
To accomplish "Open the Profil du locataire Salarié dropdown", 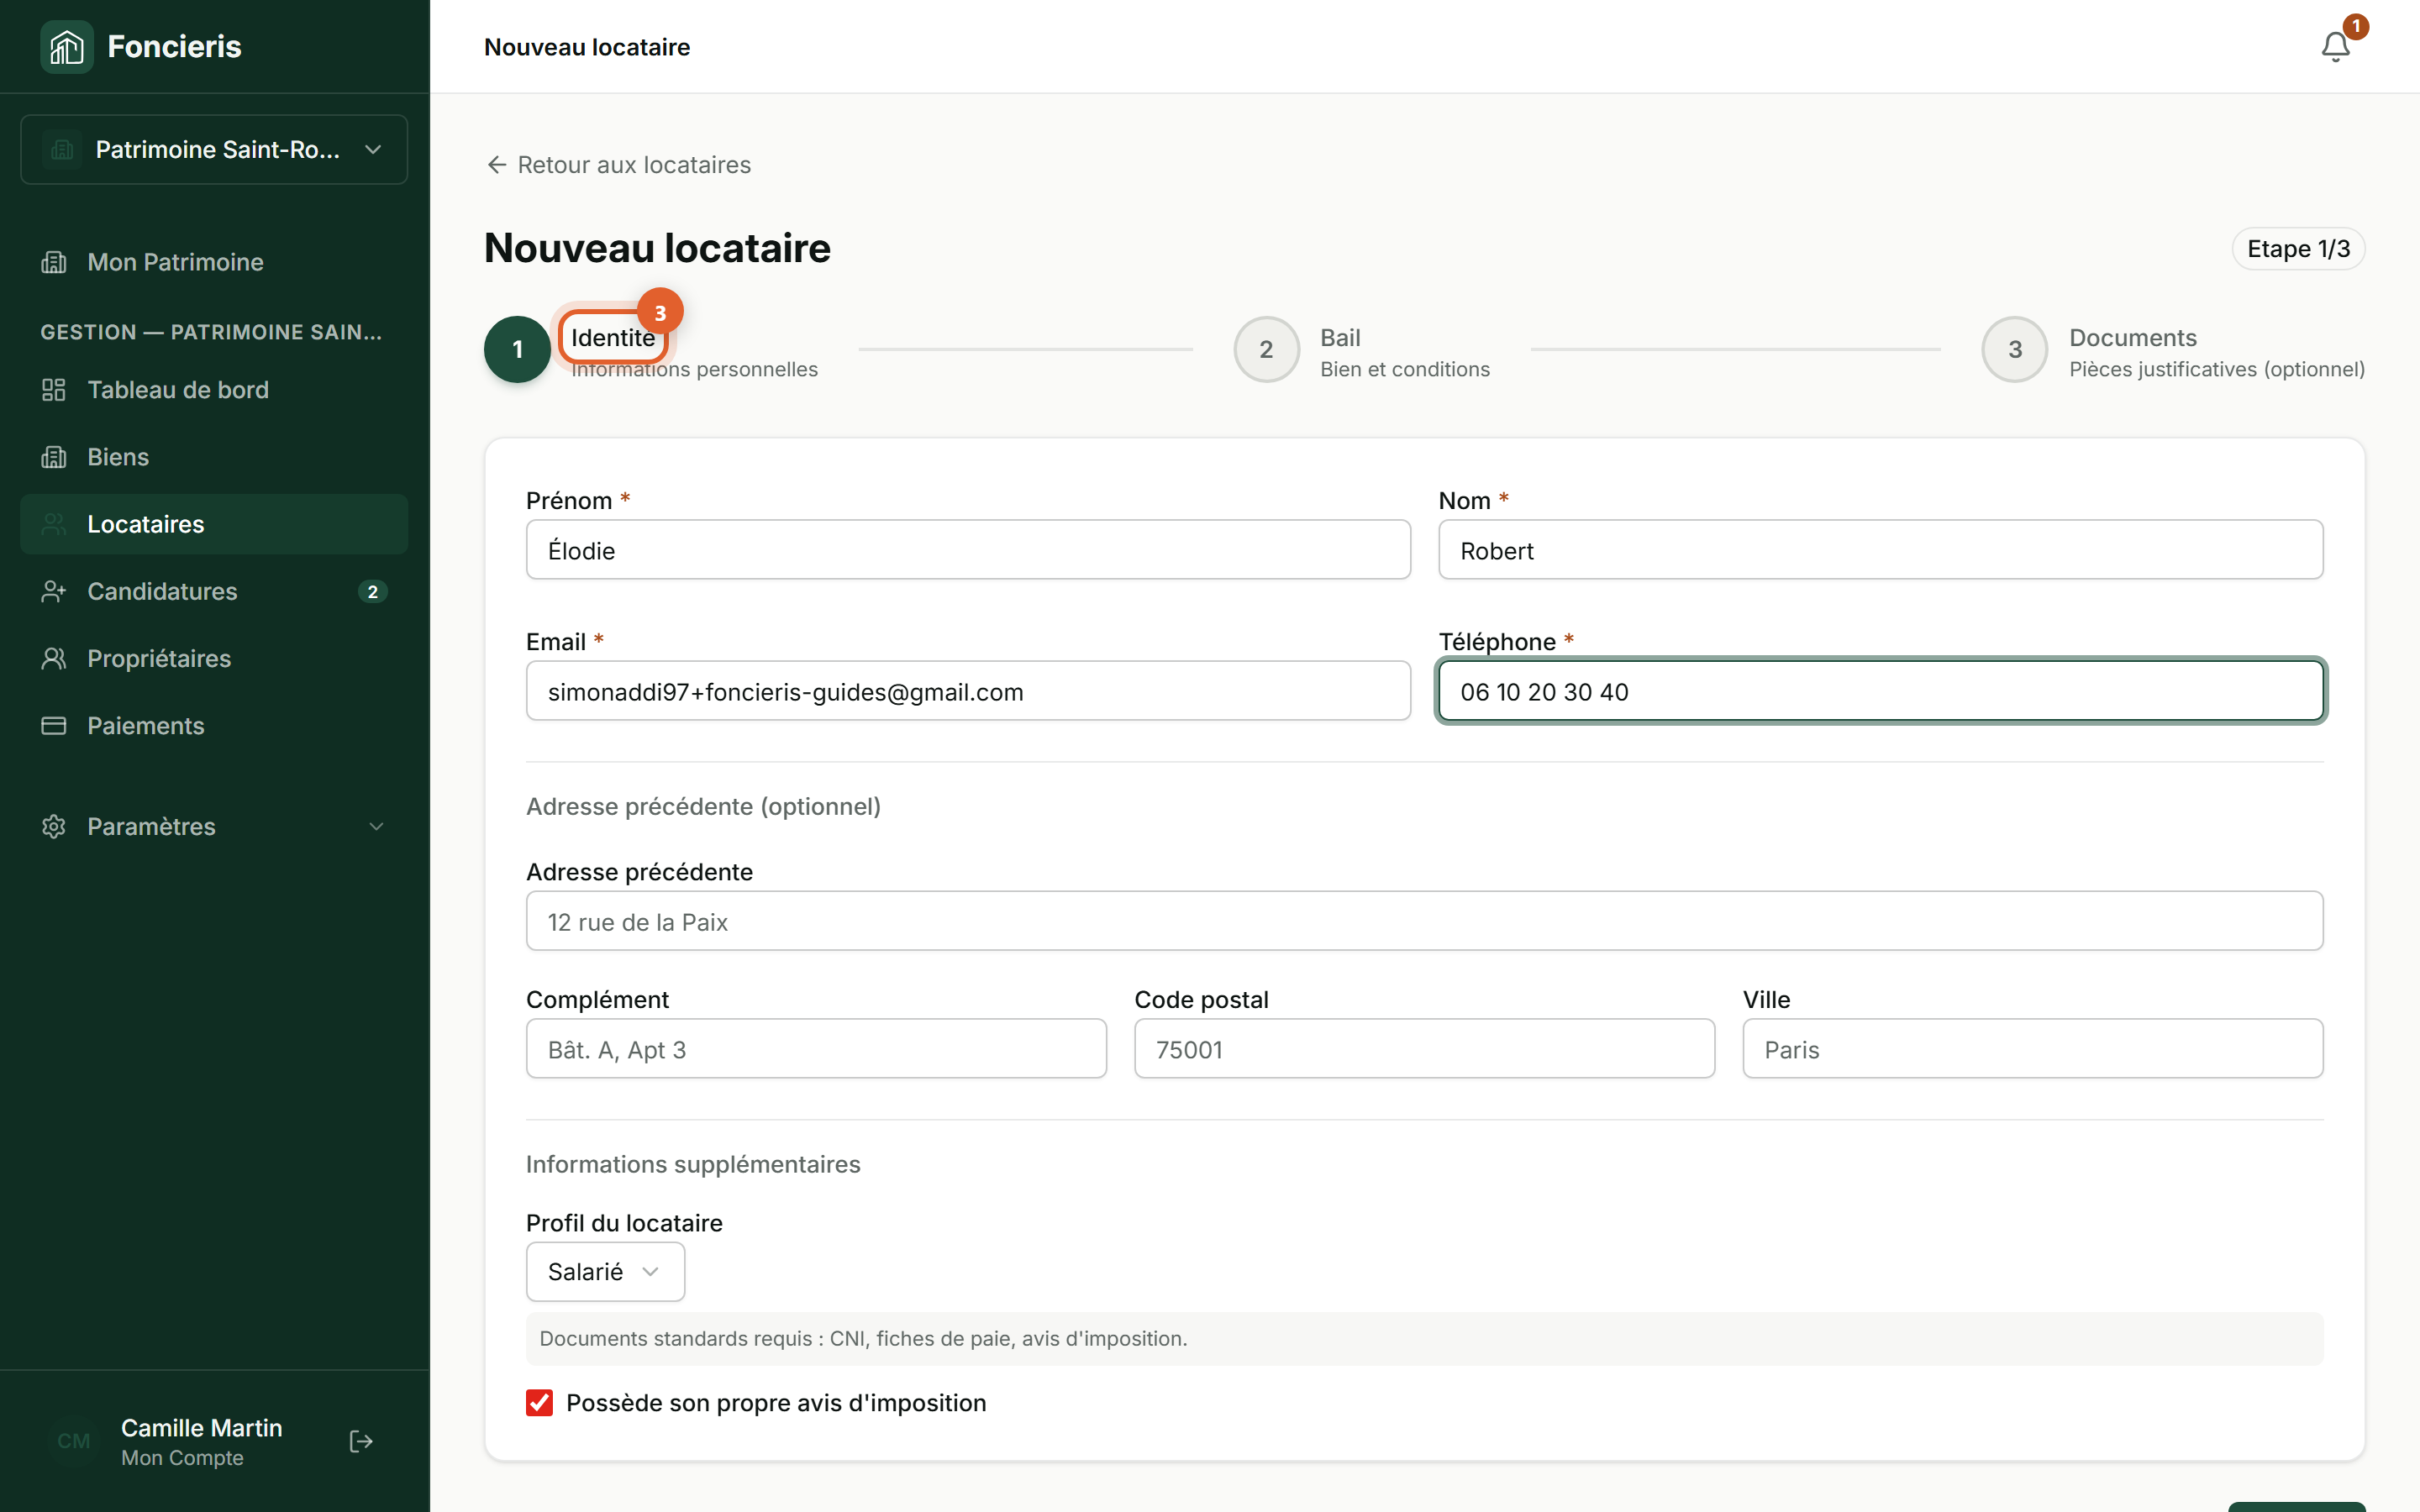I will coord(605,1271).
